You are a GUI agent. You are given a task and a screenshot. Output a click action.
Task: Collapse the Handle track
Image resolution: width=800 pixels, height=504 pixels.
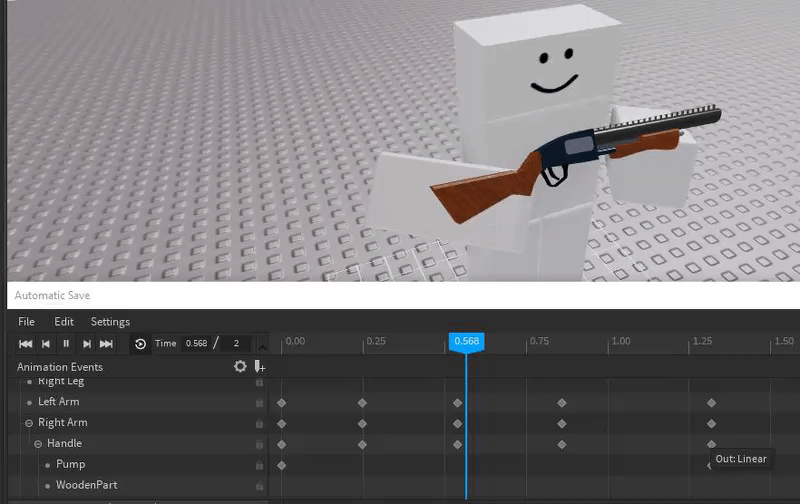(38, 444)
